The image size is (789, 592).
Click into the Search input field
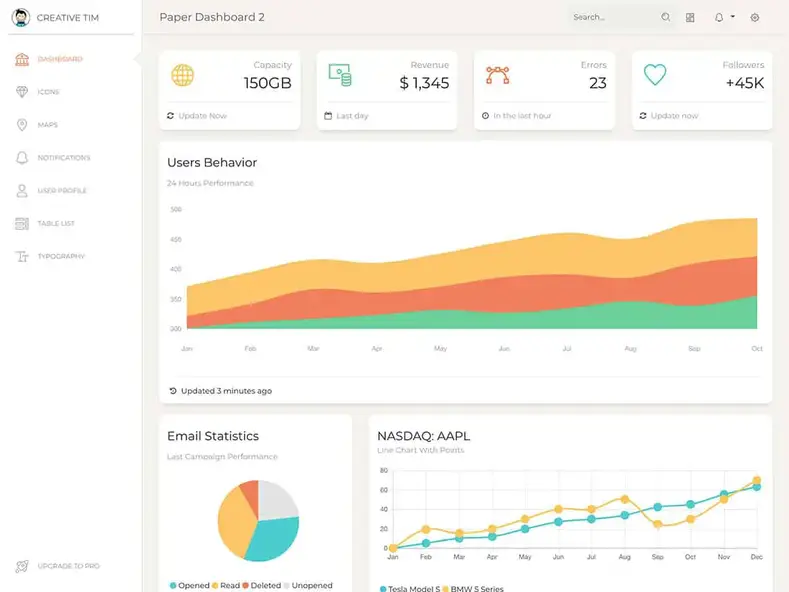point(612,17)
